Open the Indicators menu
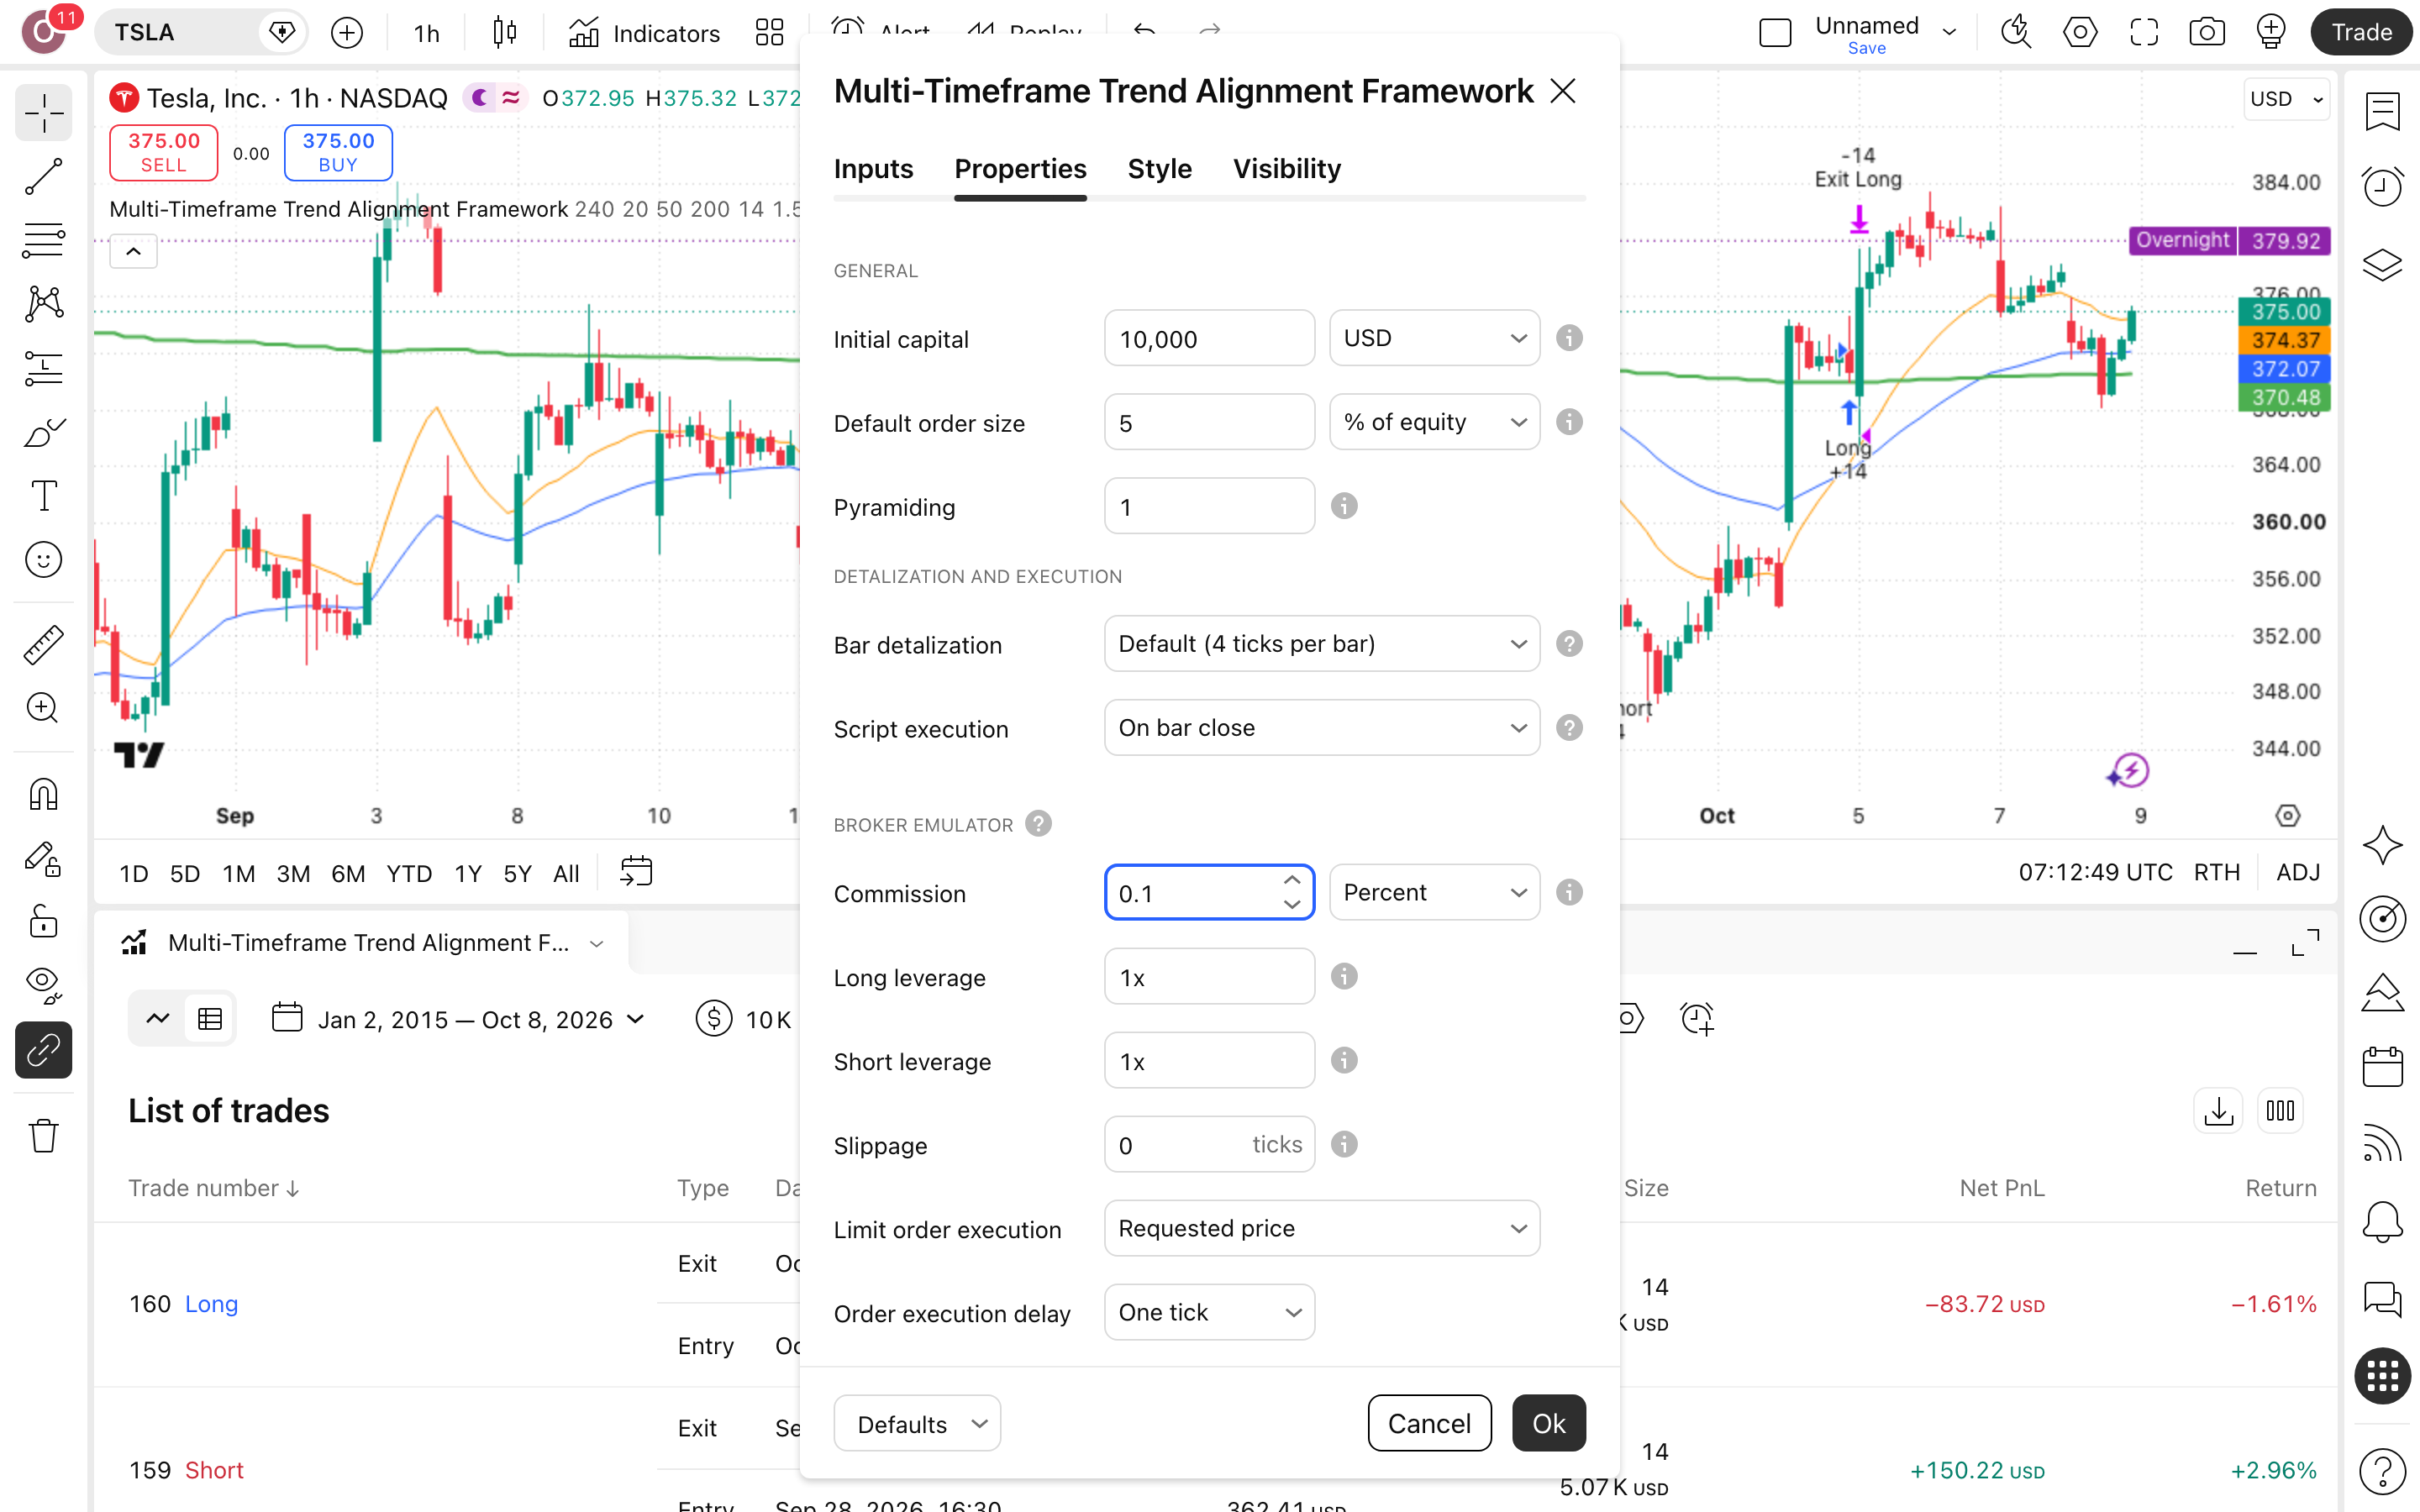The width and height of the screenshot is (2420, 1512). click(x=643, y=33)
